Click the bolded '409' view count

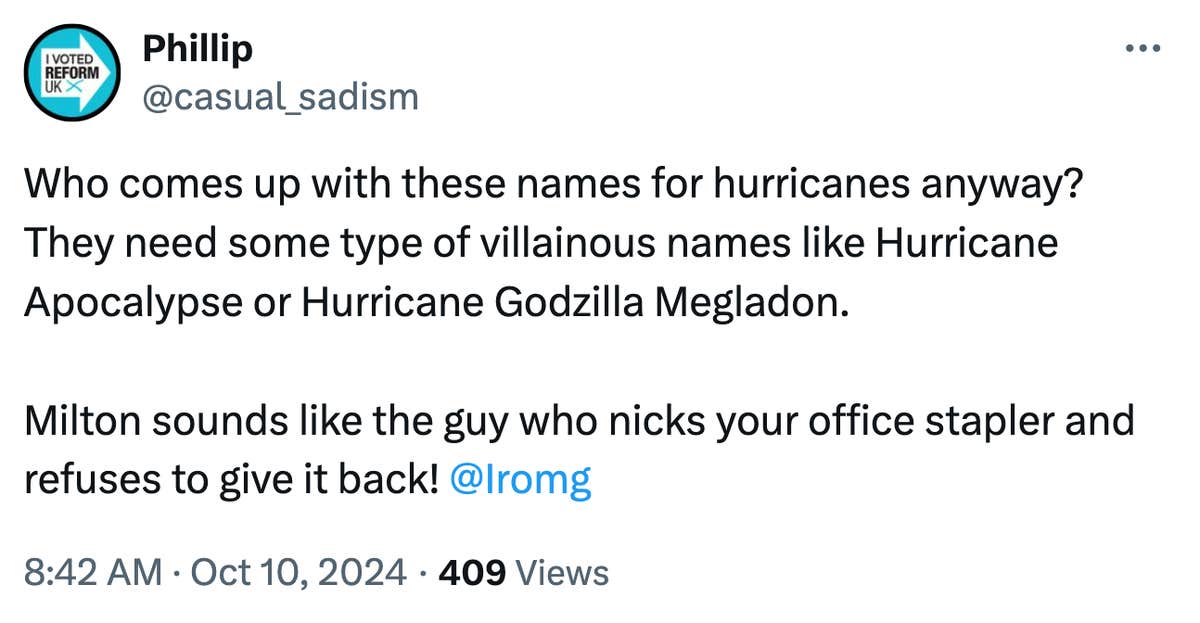pyautogui.click(x=471, y=573)
